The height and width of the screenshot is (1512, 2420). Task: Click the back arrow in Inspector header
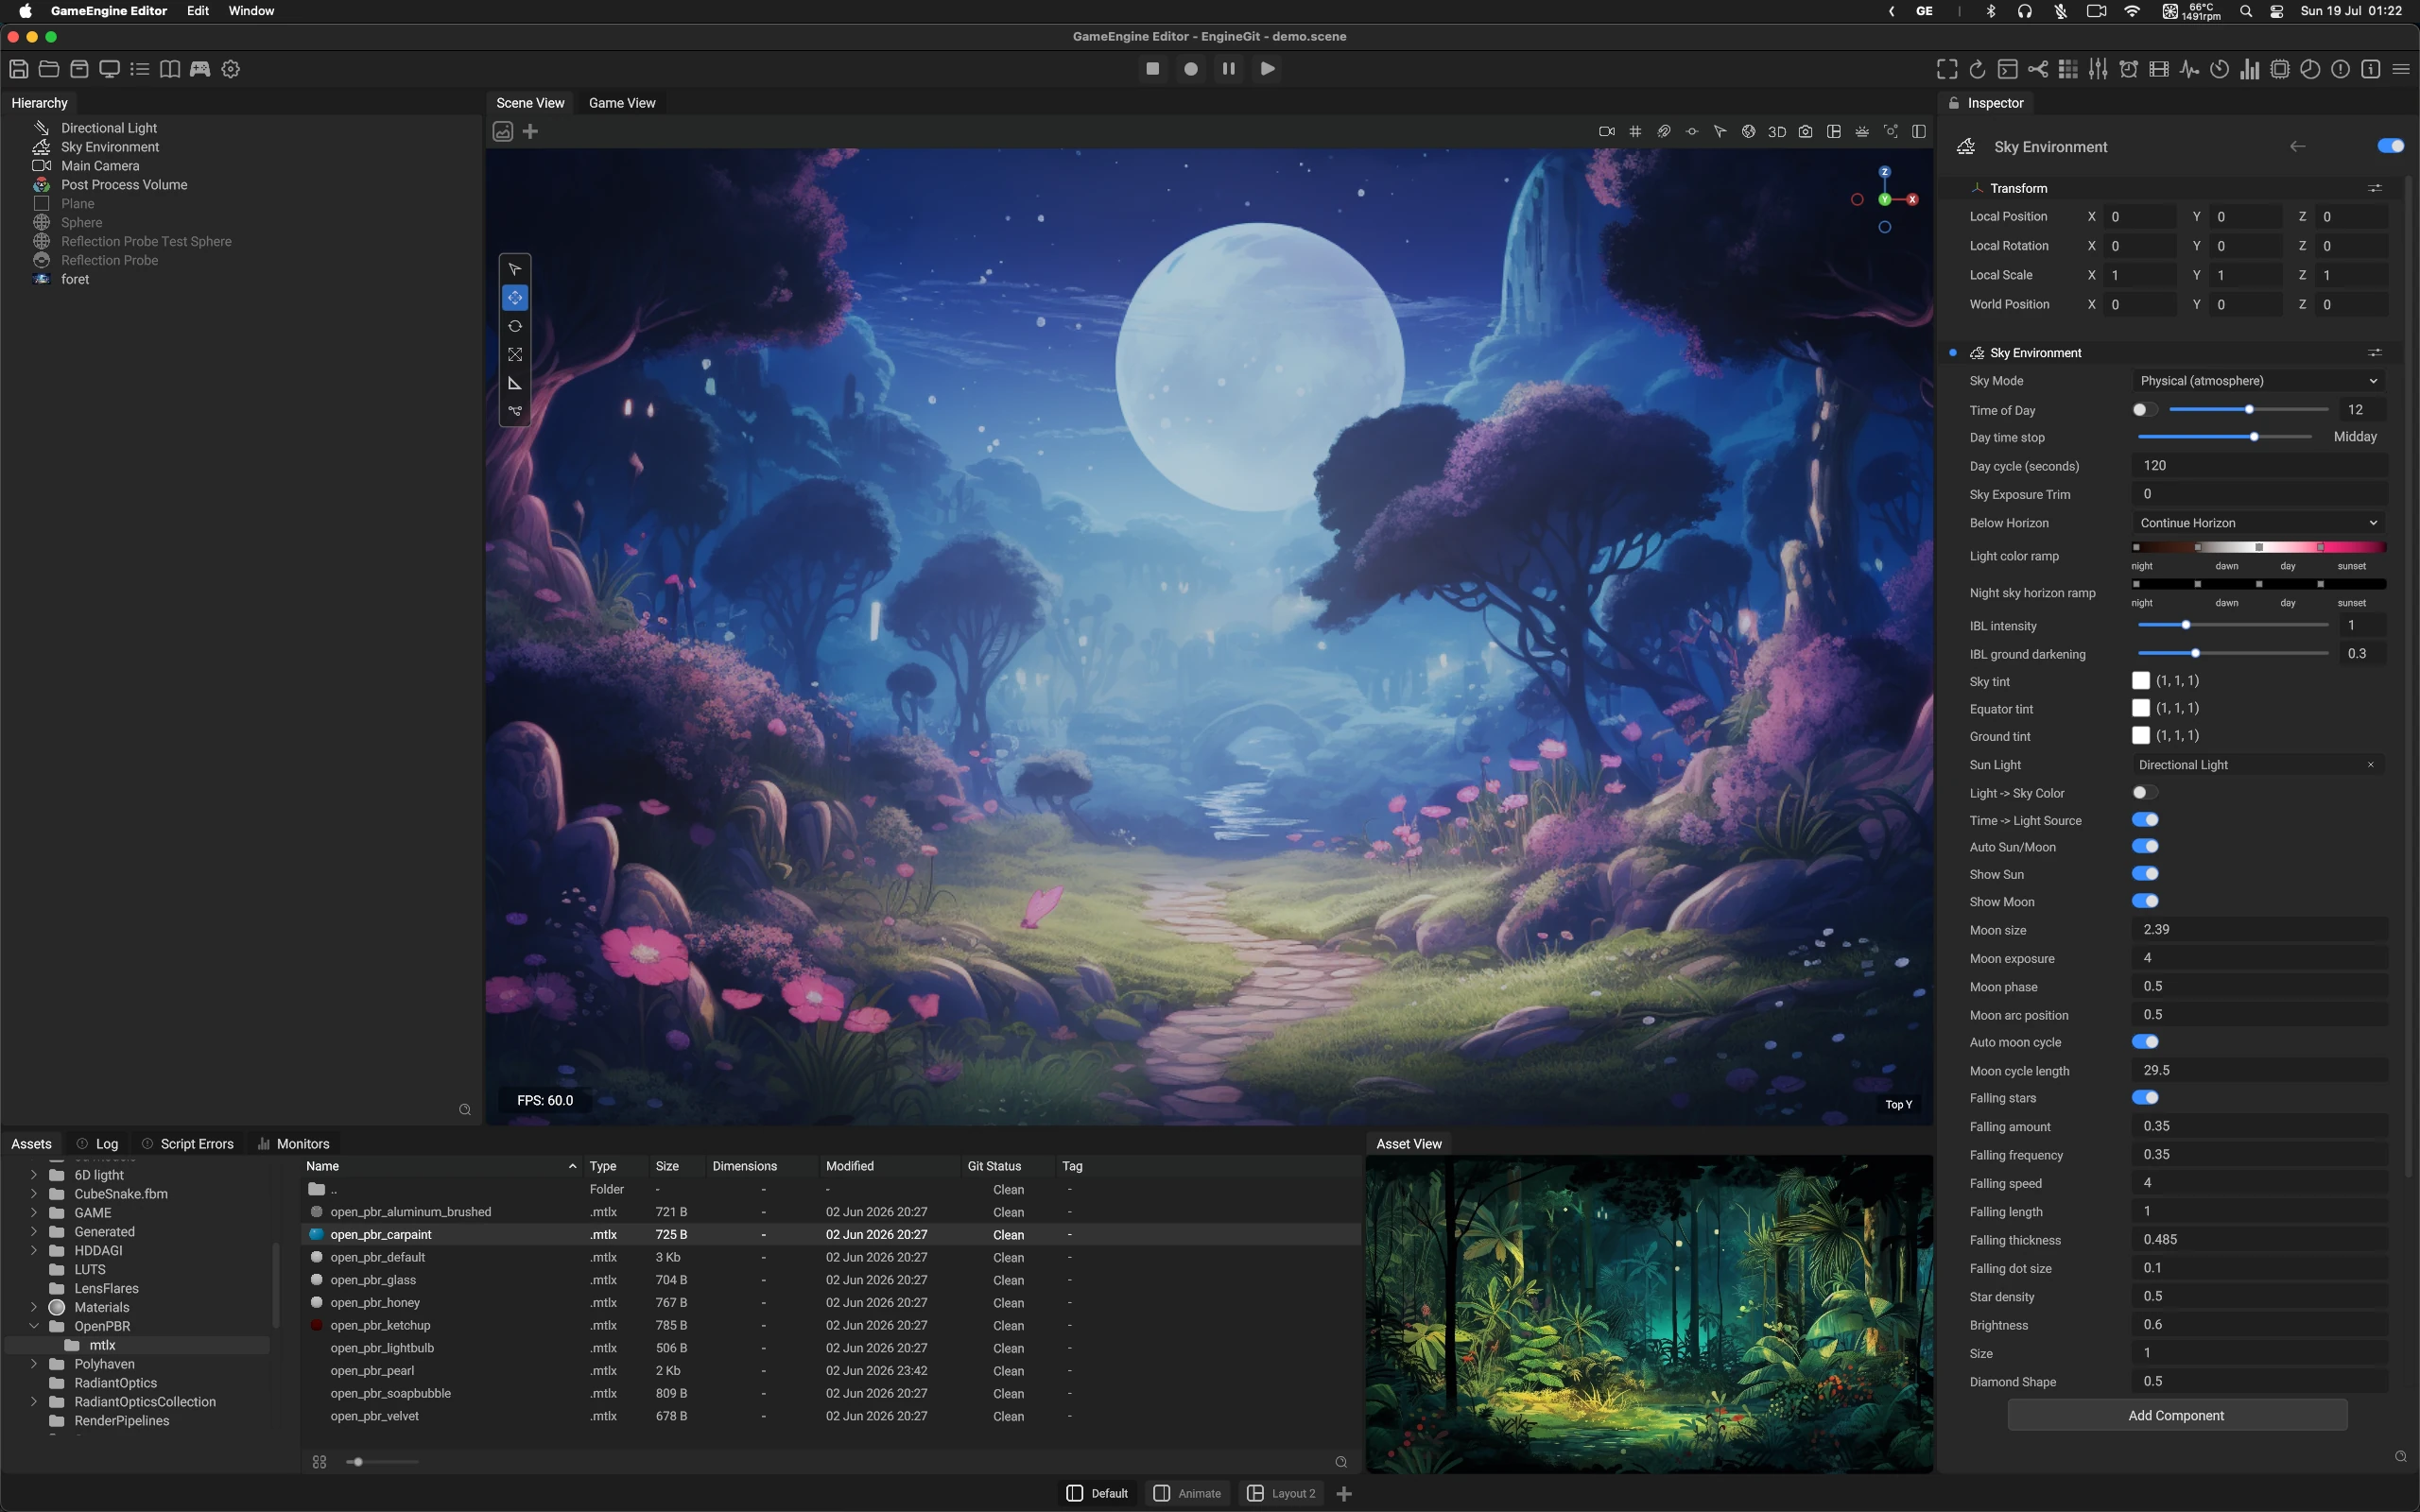pos(2298,146)
